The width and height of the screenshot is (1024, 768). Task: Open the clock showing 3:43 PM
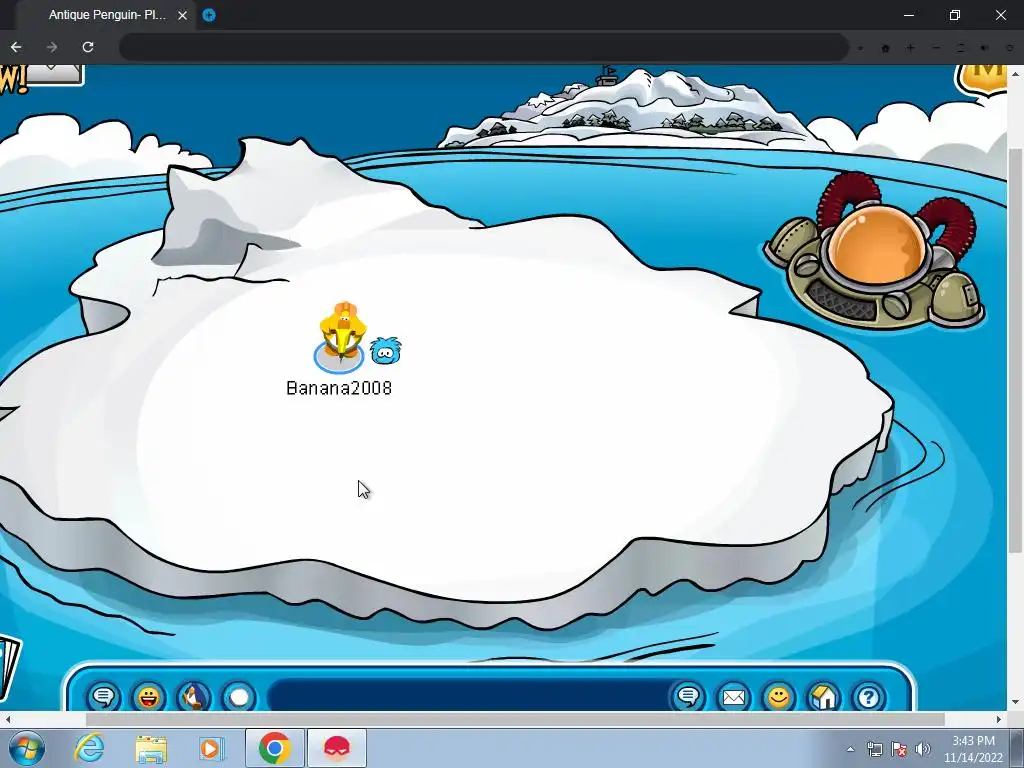[x=973, y=749]
